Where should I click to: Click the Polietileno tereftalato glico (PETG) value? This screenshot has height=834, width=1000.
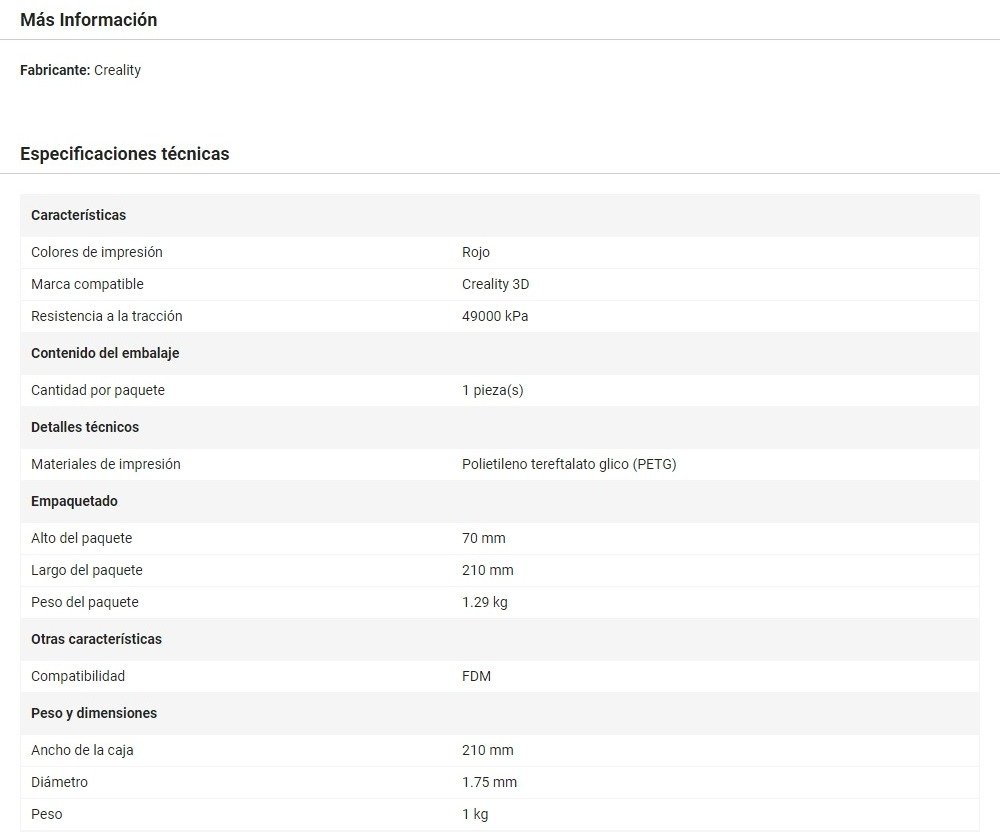point(569,464)
